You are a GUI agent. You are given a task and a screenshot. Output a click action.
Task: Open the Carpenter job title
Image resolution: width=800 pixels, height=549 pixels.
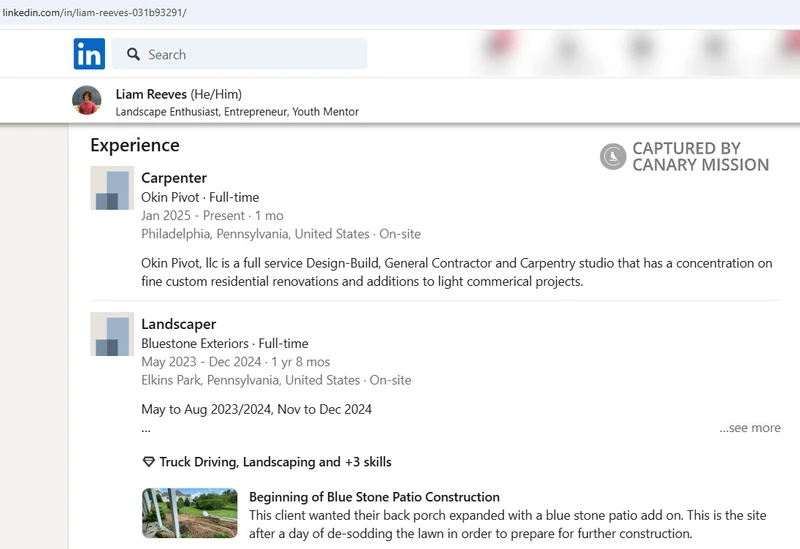tap(174, 178)
